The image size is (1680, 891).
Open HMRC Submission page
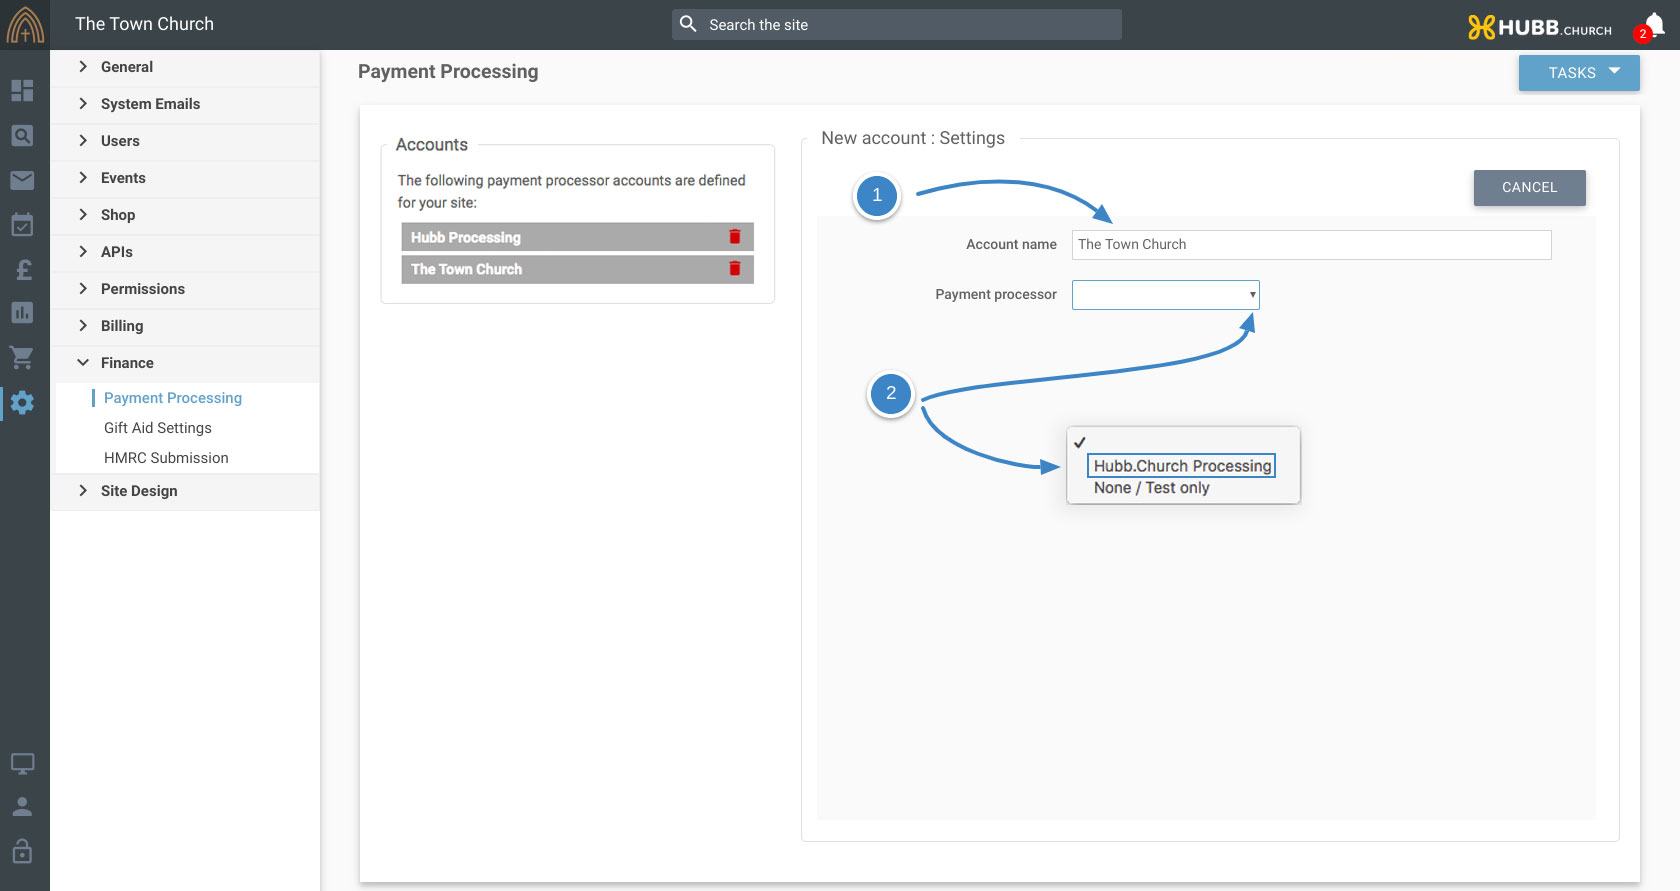[166, 458]
